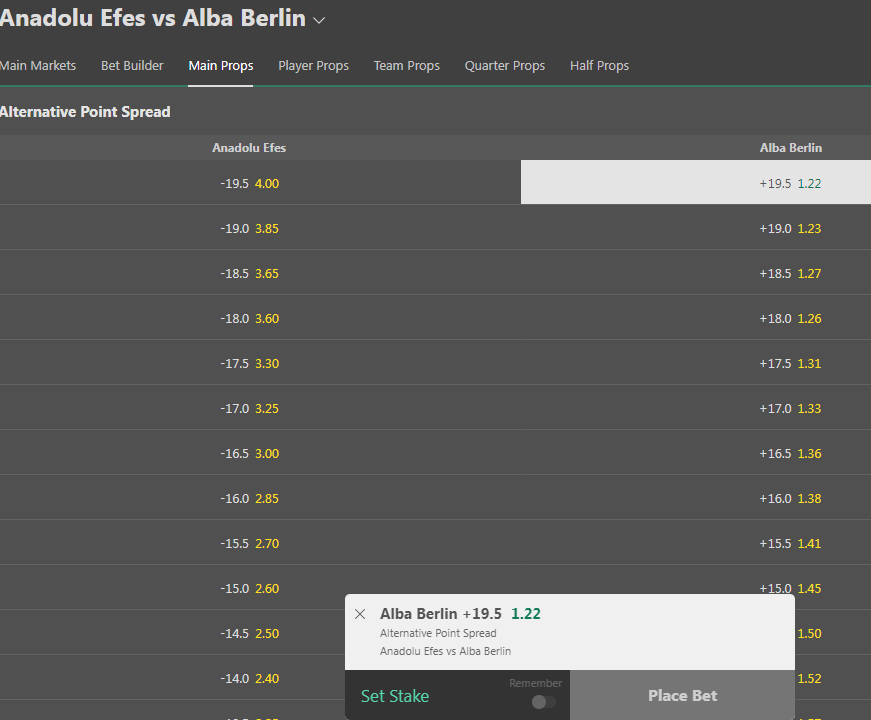Screen dimensions: 871x720
Task: Open the Bet Builder tab
Action: pyautogui.click(x=132, y=66)
